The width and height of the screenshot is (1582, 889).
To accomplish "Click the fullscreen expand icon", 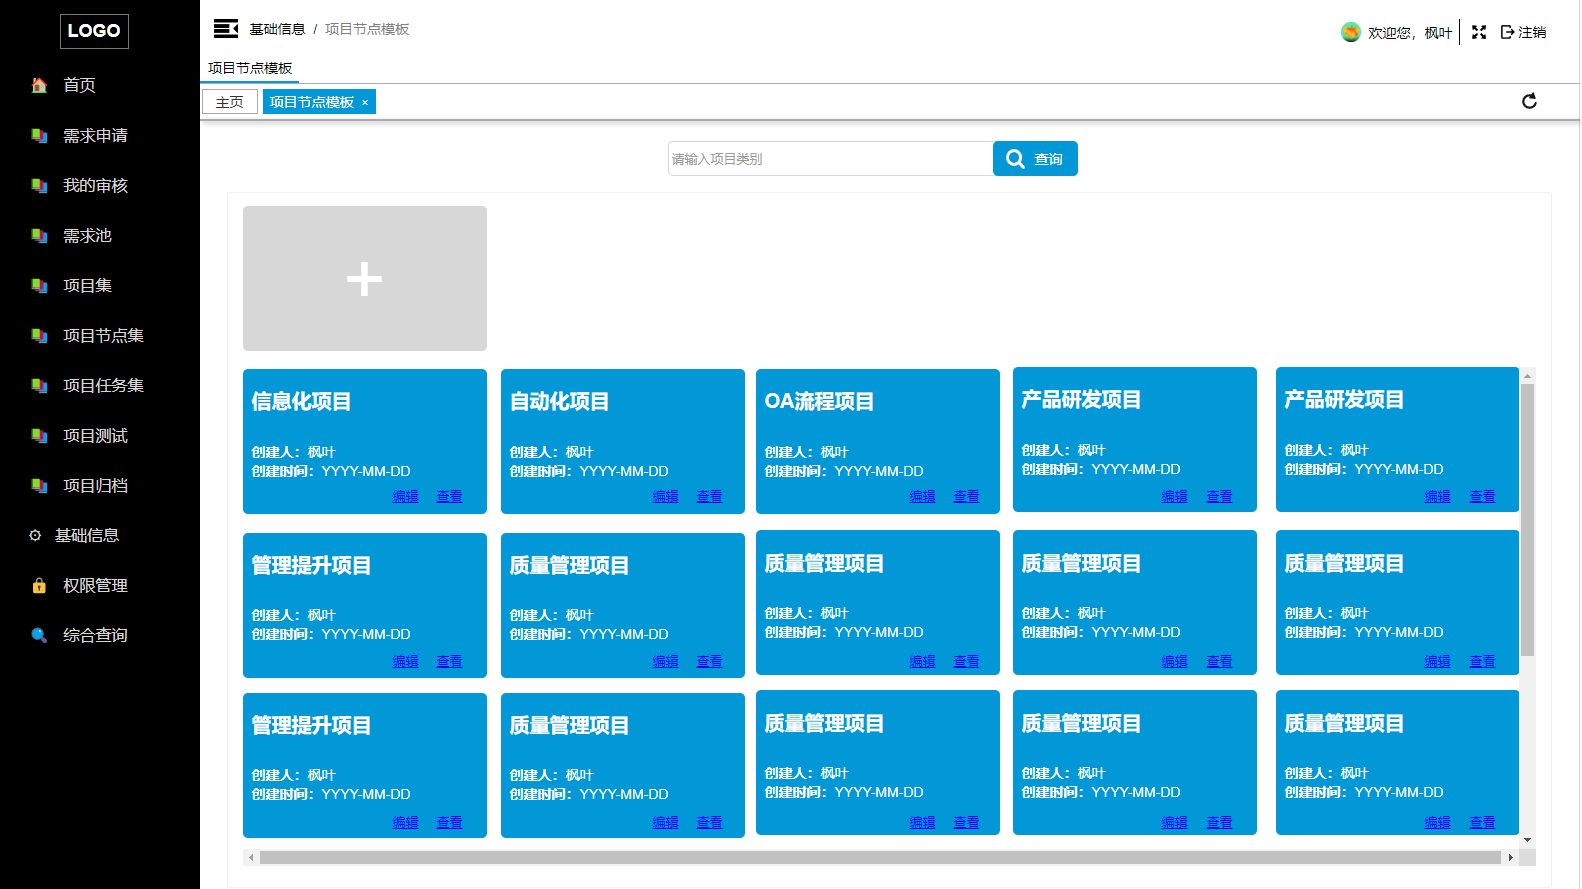I will (1479, 32).
